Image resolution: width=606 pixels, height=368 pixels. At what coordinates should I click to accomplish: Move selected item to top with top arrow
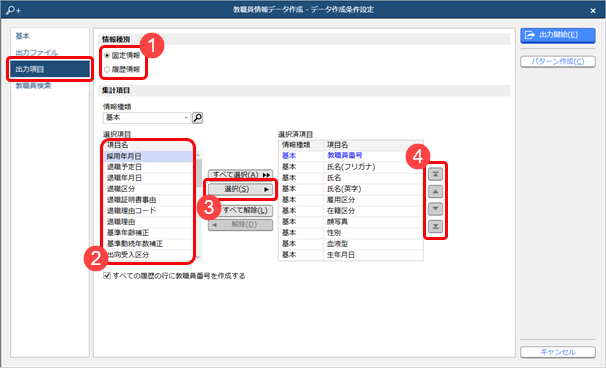point(435,174)
